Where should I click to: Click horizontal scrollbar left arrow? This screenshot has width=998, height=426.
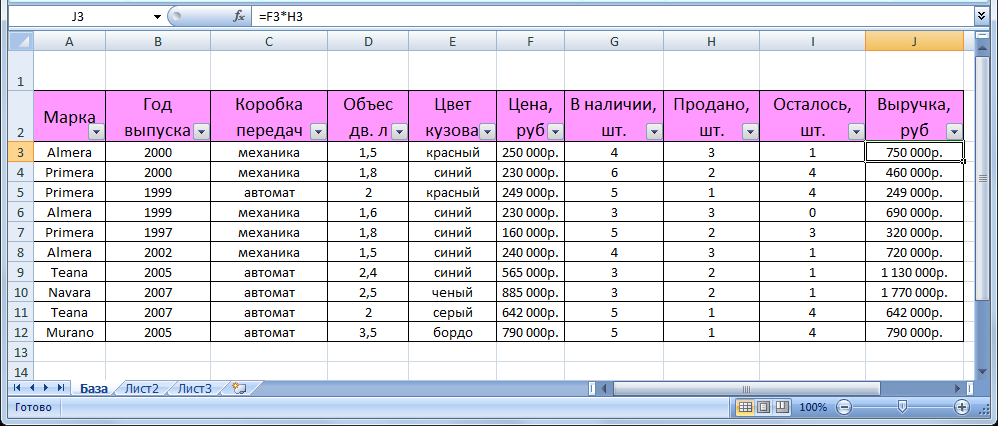(606, 388)
